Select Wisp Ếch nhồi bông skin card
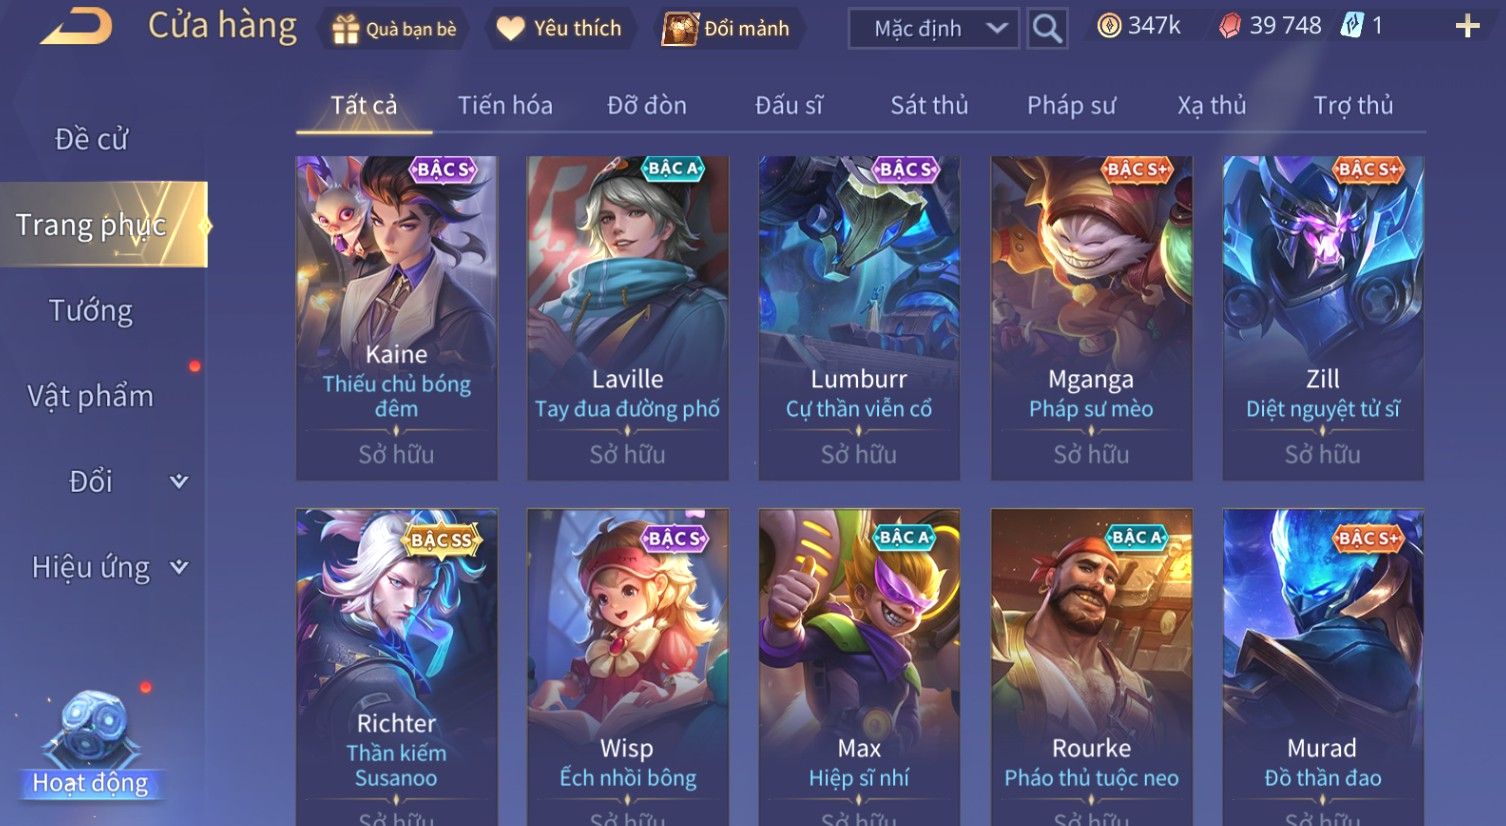 (x=628, y=667)
